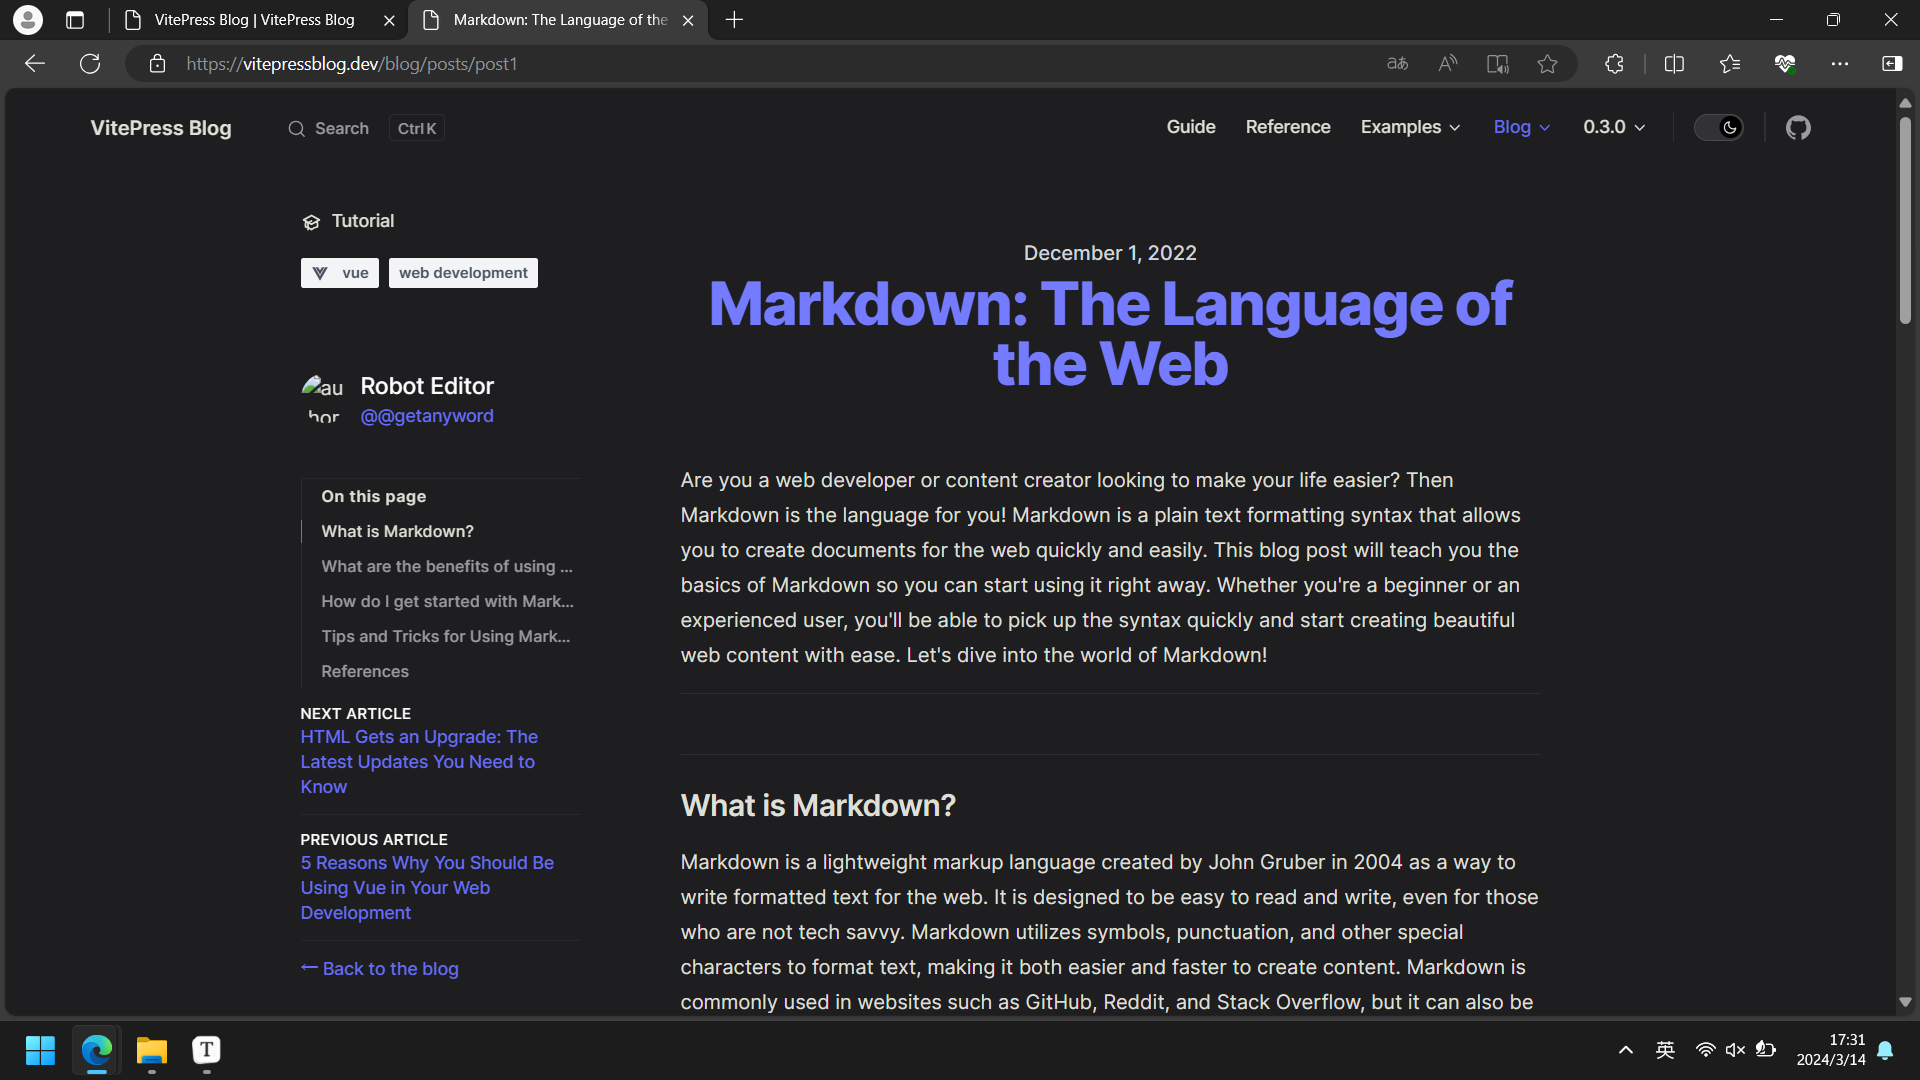This screenshot has height=1080, width=1920.
Task: Click the Split screen icon
Action: coord(1674,64)
